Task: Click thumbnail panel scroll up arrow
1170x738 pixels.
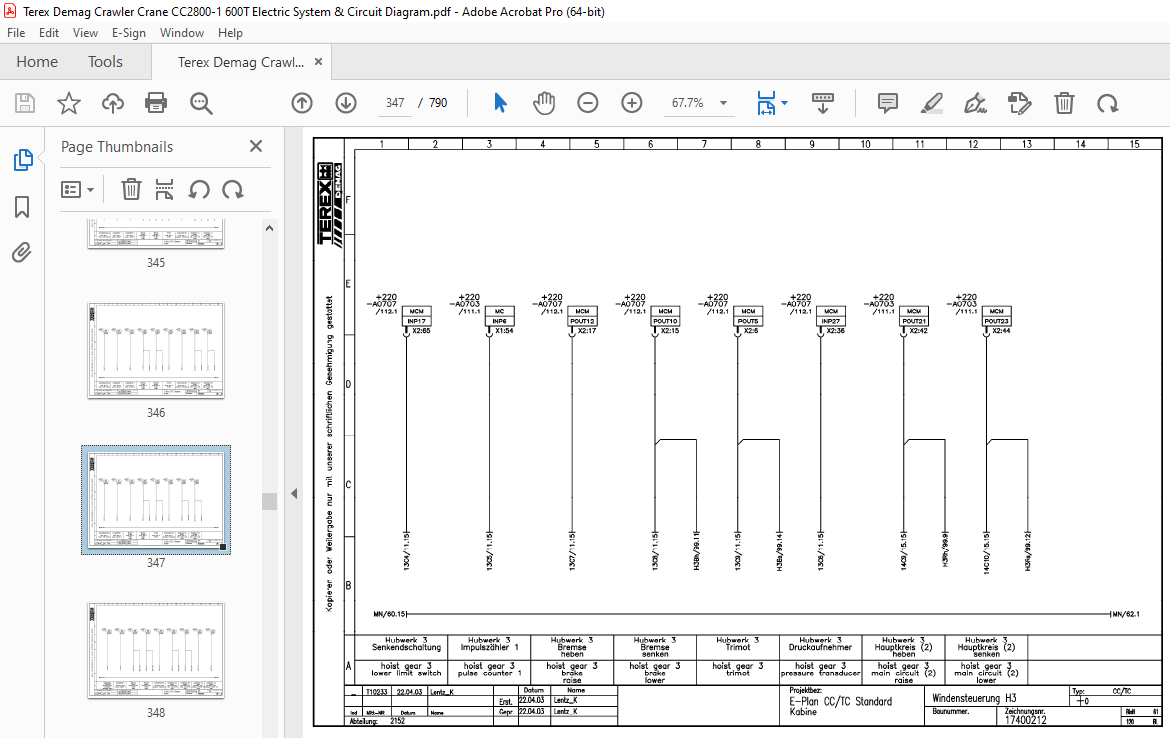Action: click(x=269, y=228)
